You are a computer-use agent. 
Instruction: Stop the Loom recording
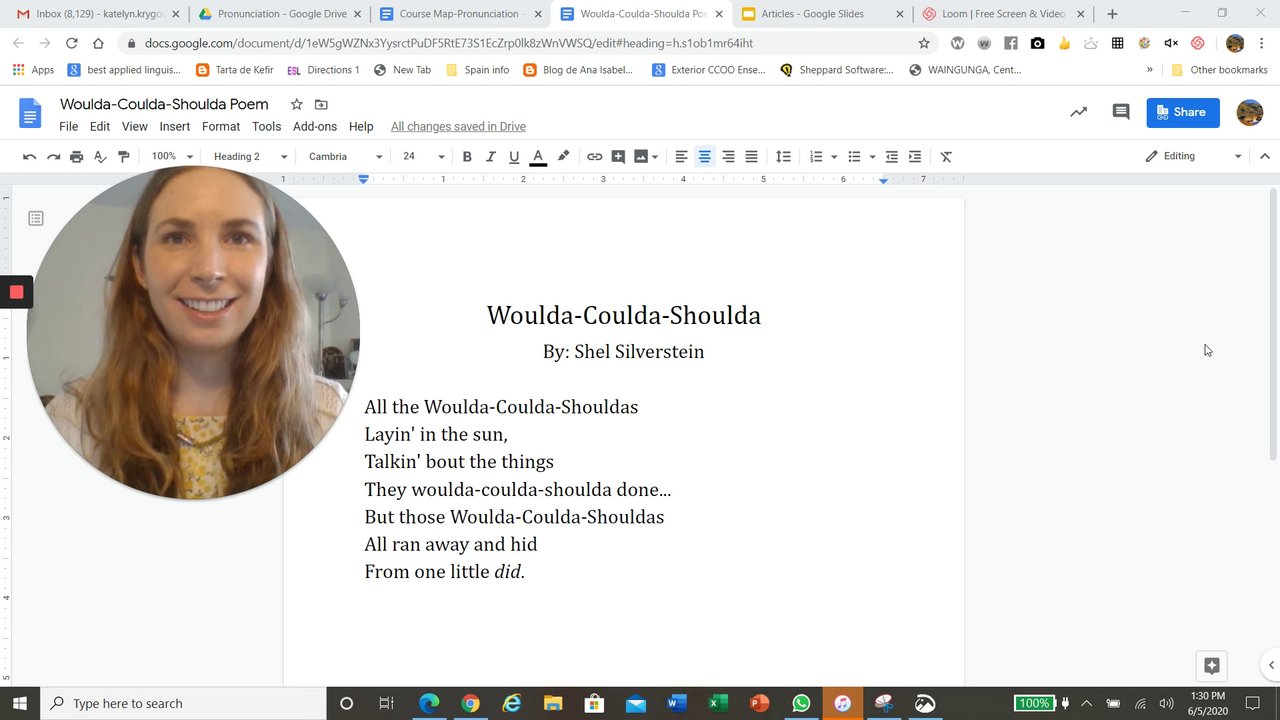coord(16,292)
